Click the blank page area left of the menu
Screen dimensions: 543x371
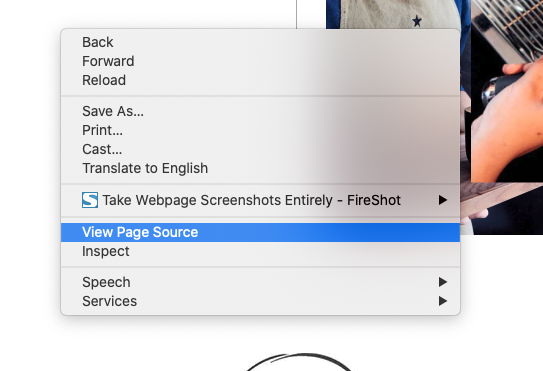[29, 173]
